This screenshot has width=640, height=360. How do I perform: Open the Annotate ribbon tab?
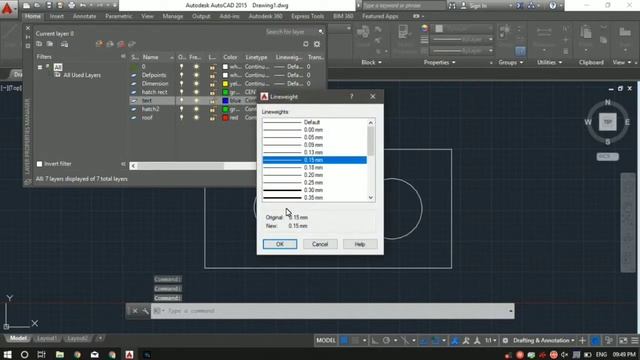[84, 16]
